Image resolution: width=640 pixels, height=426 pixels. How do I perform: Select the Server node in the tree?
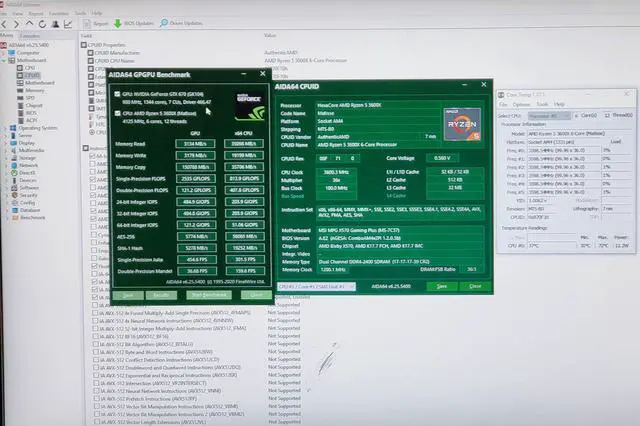[25, 135]
